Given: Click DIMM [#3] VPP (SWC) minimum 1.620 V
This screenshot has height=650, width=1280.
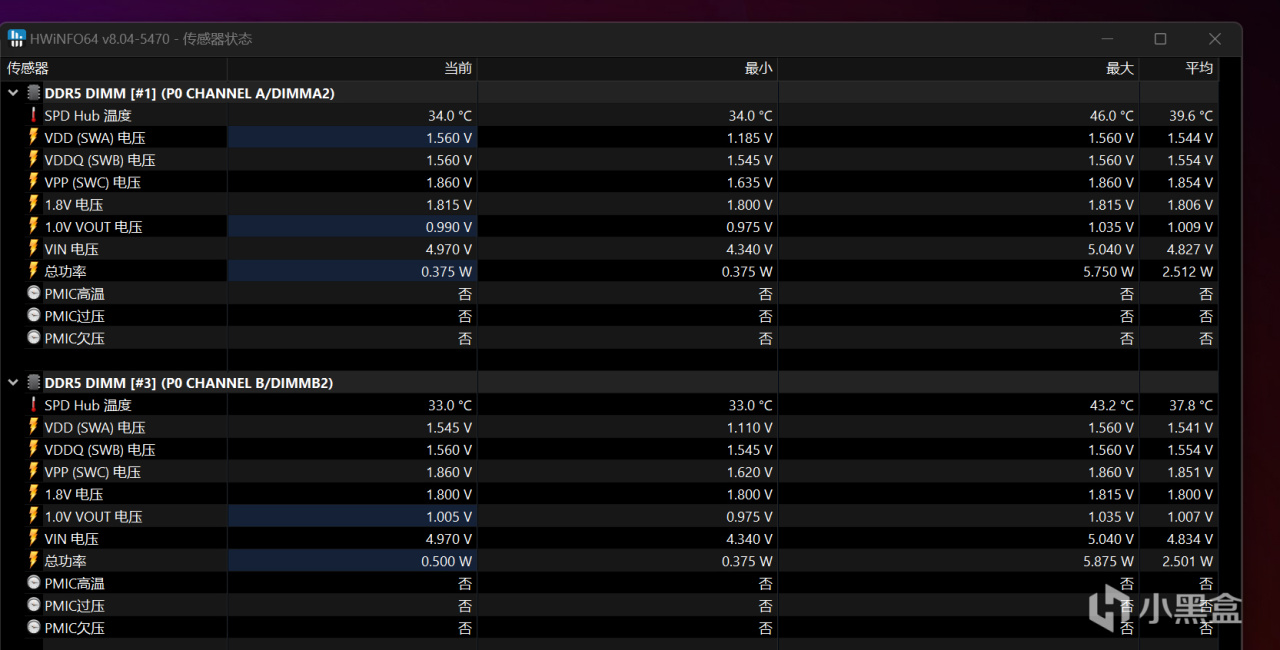Looking at the screenshot, I should coord(749,472).
